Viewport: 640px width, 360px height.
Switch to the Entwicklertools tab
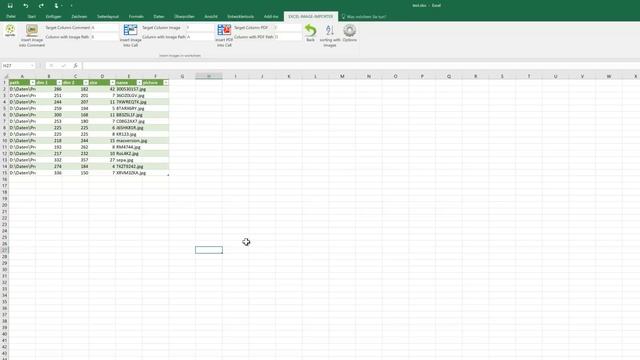pyautogui.click(x=240, y=17)
